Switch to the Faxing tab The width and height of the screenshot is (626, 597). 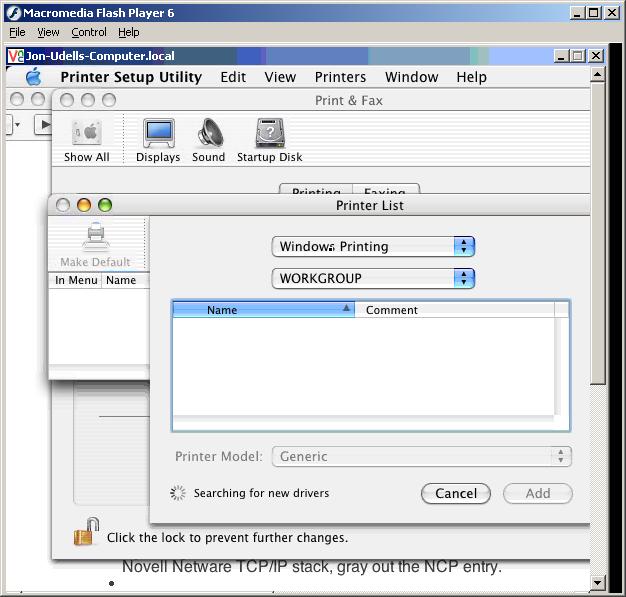pos(386,189)
